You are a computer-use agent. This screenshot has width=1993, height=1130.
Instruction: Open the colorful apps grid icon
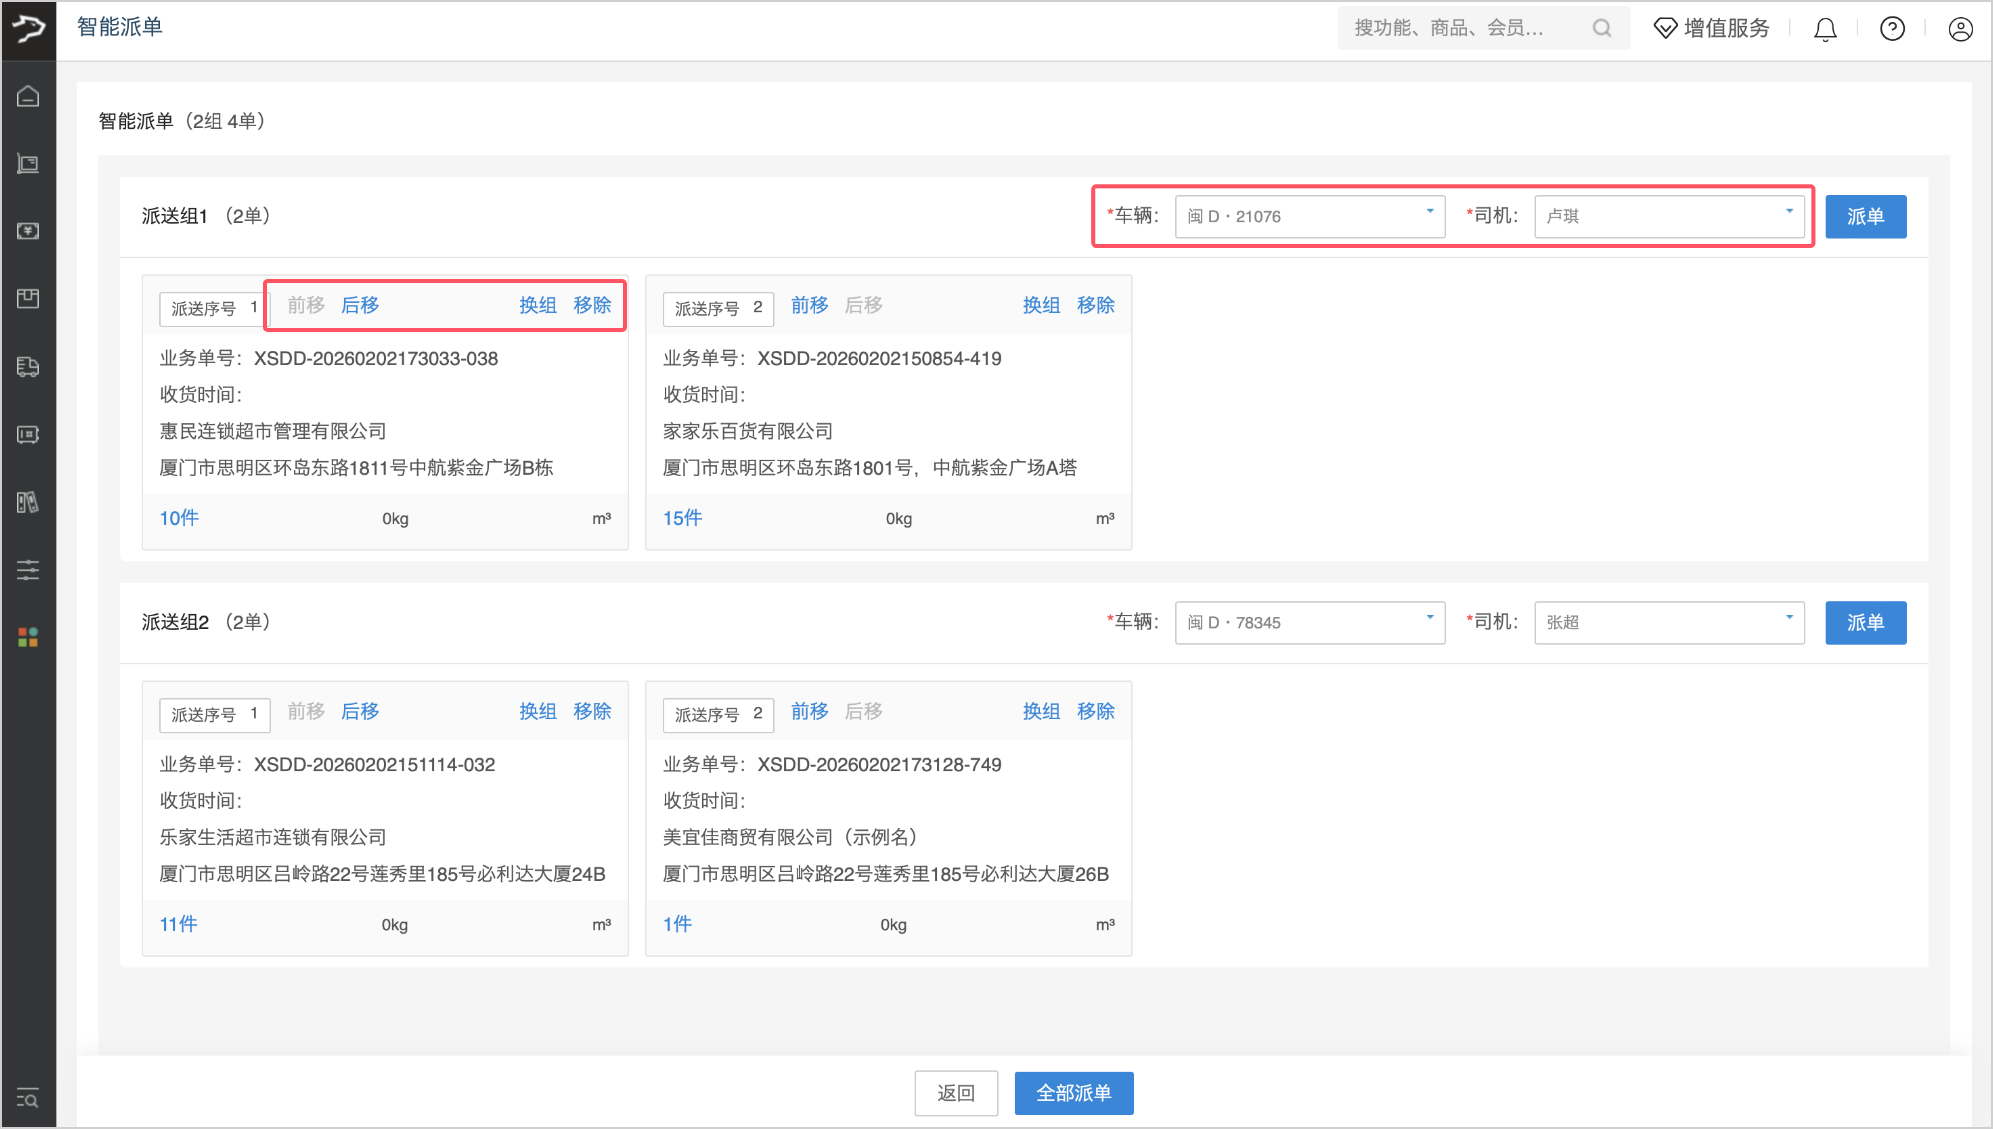(x=28, y=637)
